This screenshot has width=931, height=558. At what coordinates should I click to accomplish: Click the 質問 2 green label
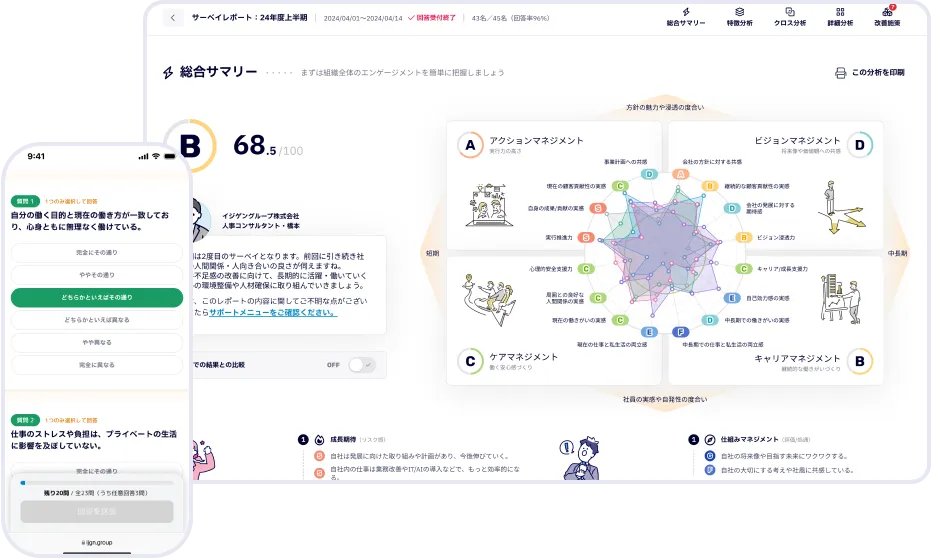click(x=26, y=420)
